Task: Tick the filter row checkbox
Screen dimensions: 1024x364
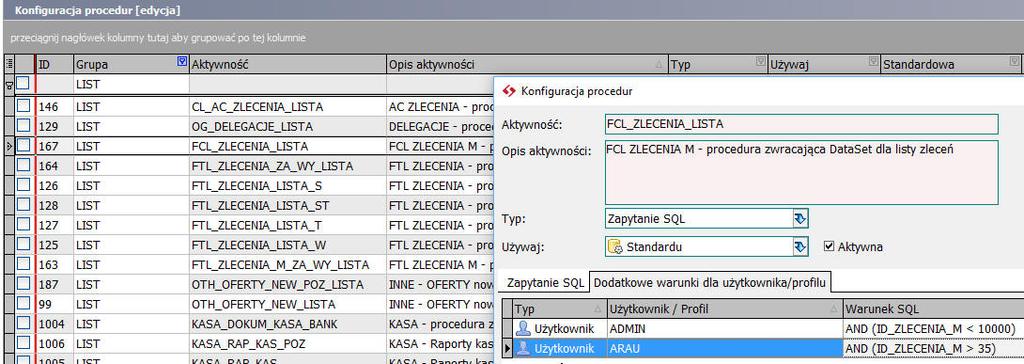Action: coord(24,84)
